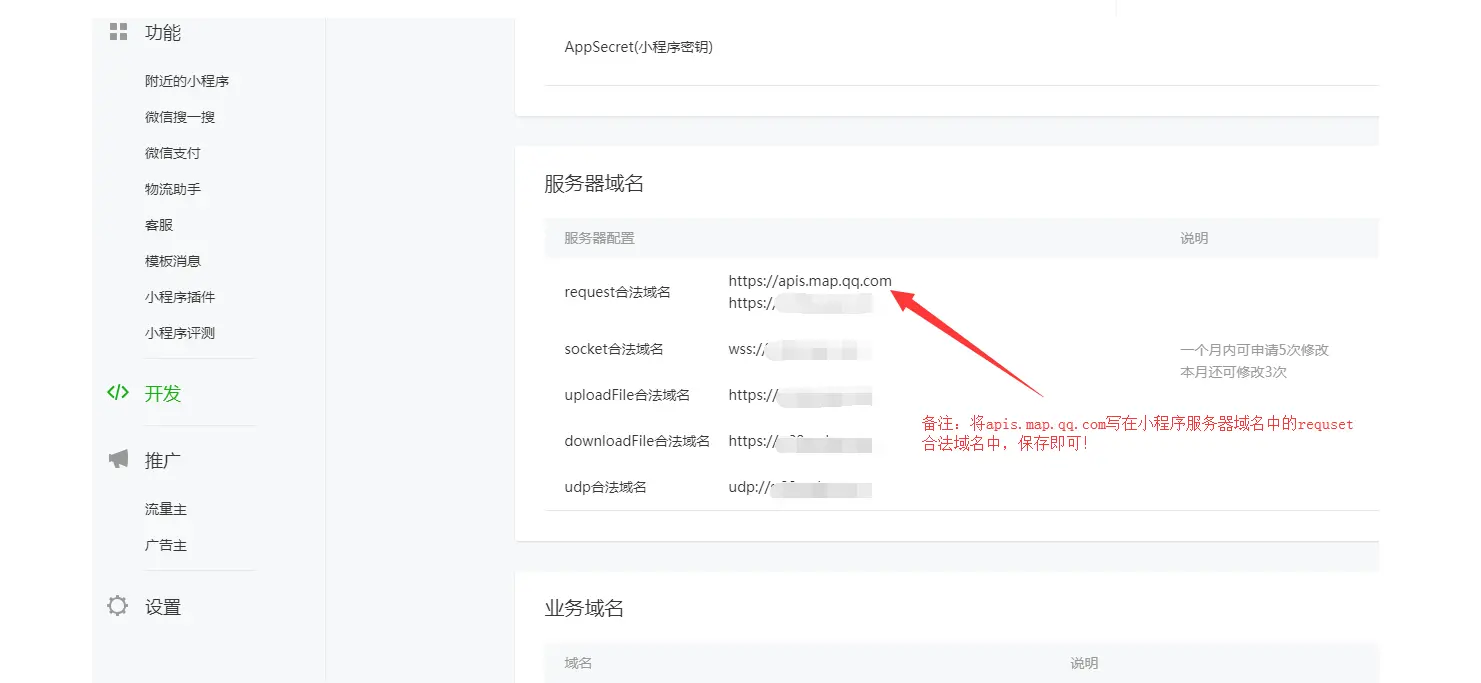This screenshot has width=1481, height=683.
Task: Open 小程序插件 in sidebar
Action: pos(180,297)
